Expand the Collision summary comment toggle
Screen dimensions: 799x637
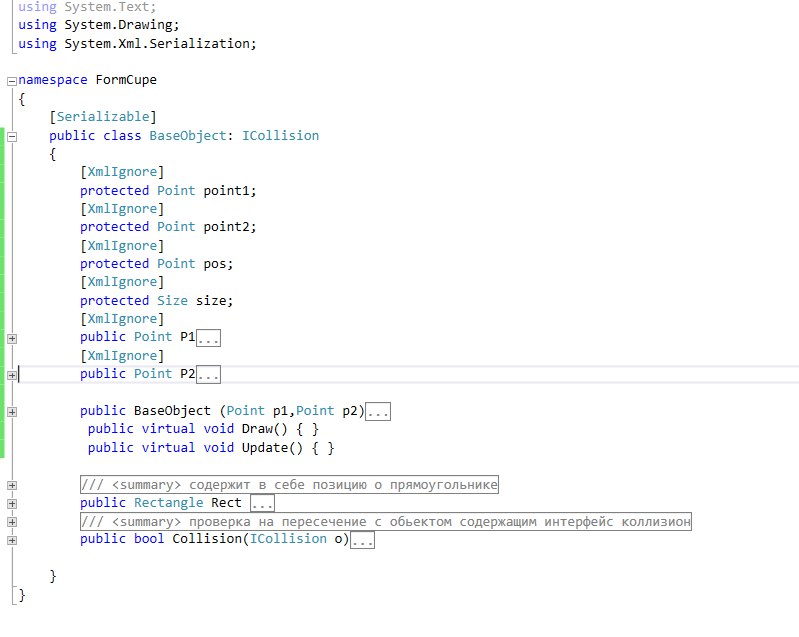12,522
